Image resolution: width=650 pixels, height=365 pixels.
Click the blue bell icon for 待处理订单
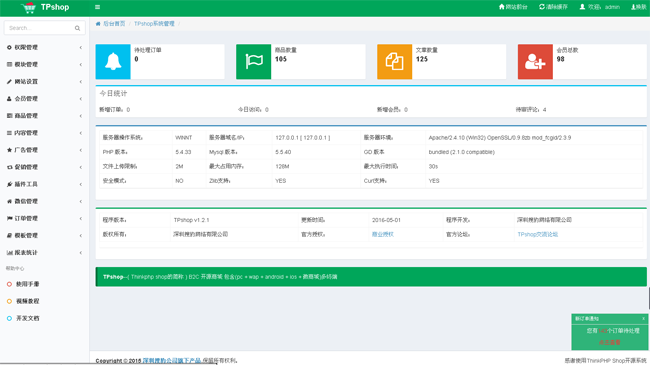click(x=113, y=61)
